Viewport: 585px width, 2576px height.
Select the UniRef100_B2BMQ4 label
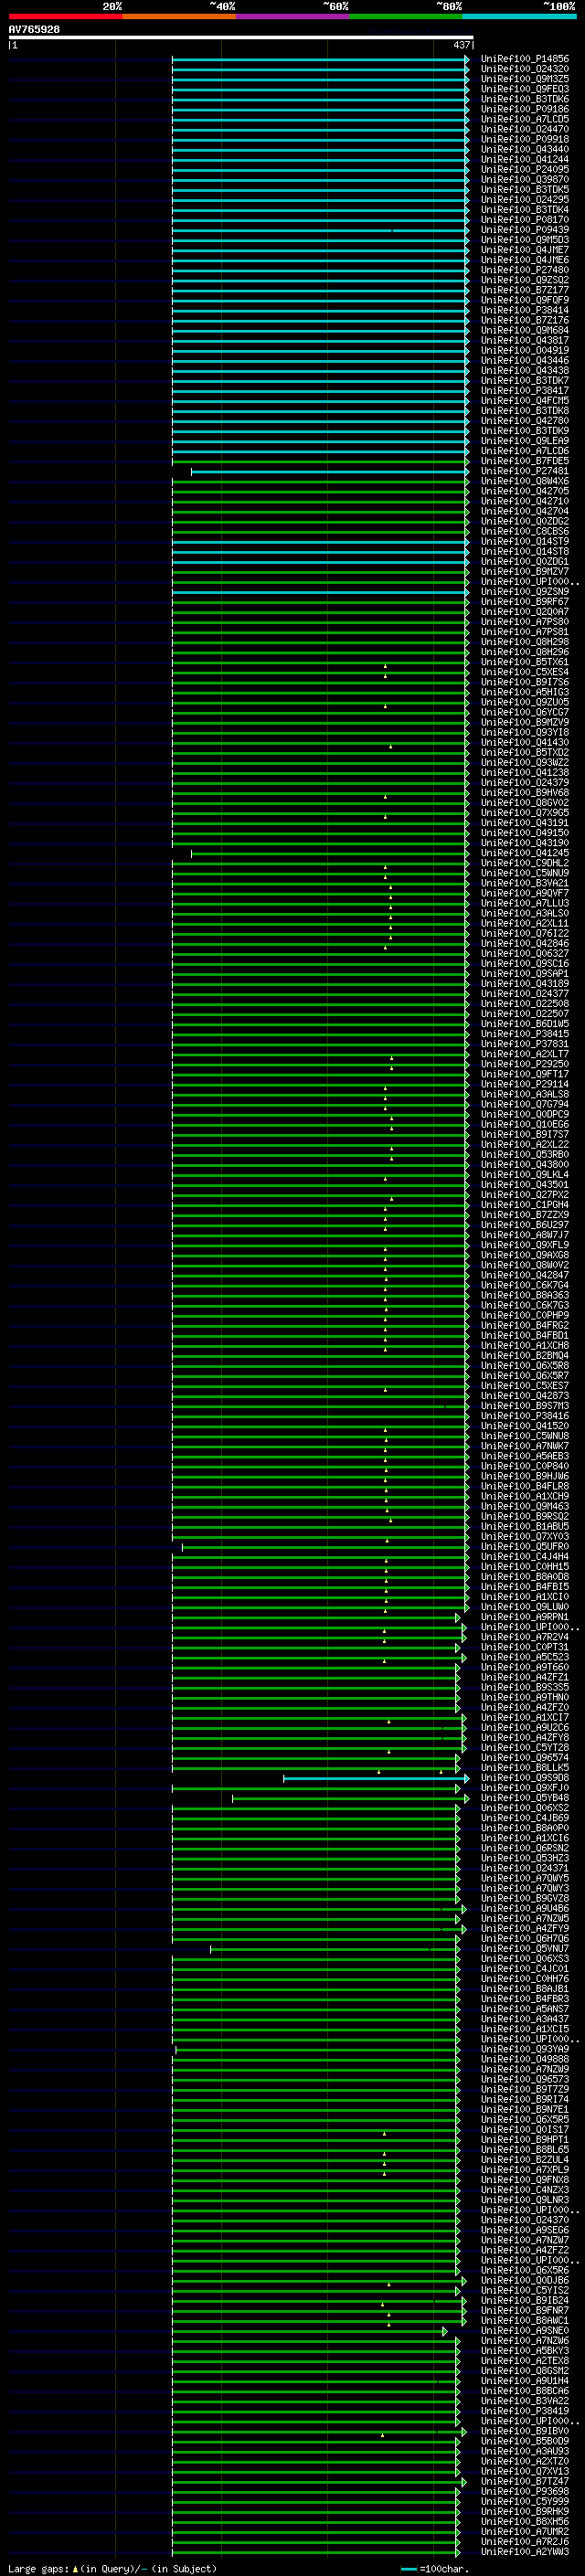(x=524, y=1356)
